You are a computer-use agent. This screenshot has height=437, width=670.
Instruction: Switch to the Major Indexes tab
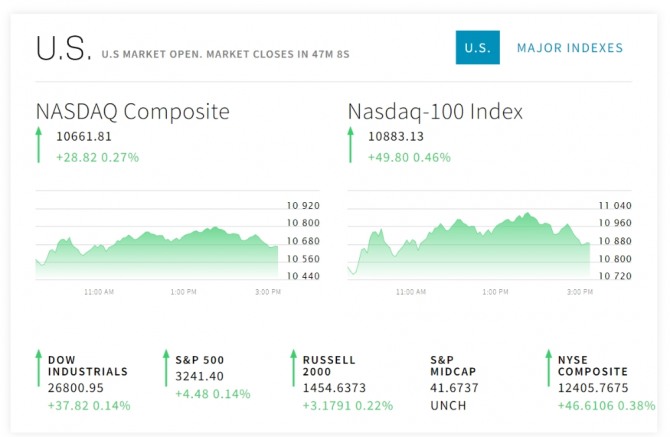click(x=569, y=48)
